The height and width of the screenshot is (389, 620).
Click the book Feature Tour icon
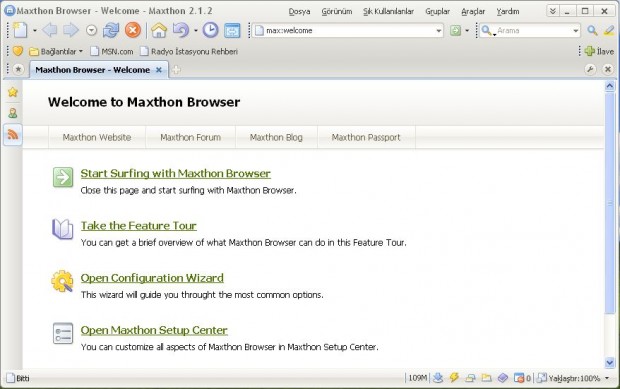[63, 229]
